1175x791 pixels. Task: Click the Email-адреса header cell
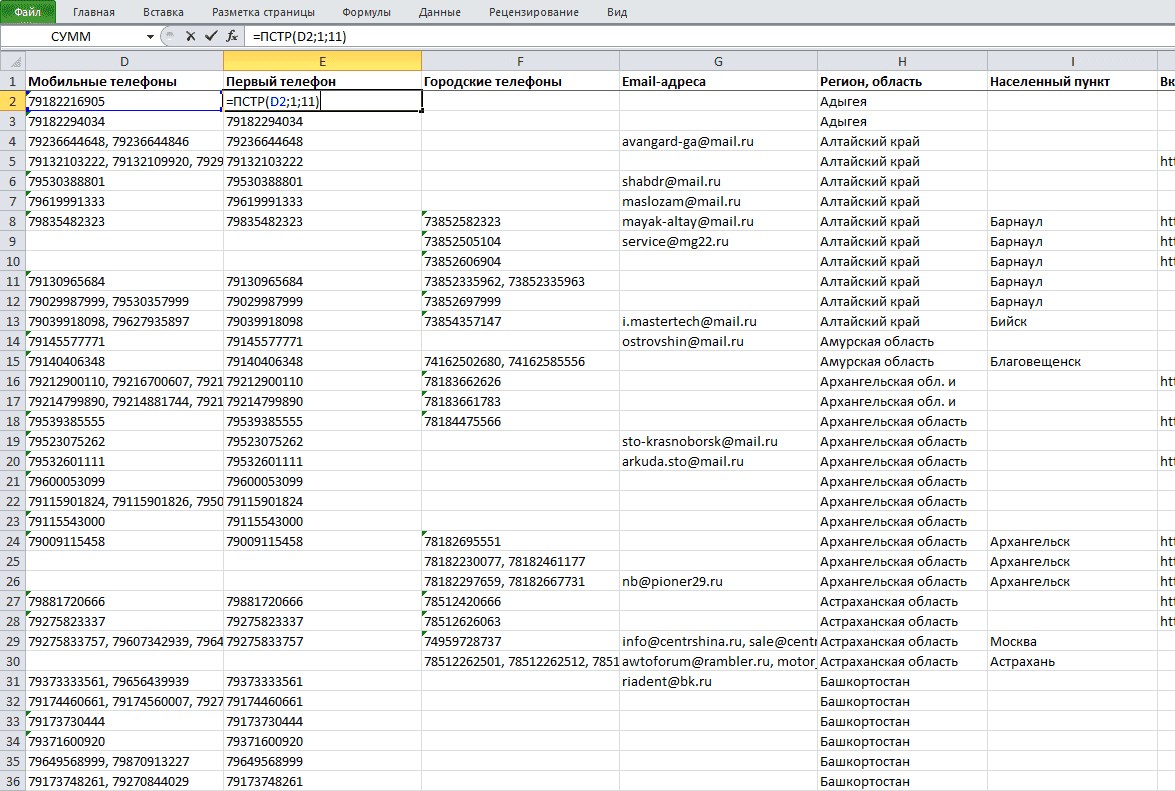718,82
